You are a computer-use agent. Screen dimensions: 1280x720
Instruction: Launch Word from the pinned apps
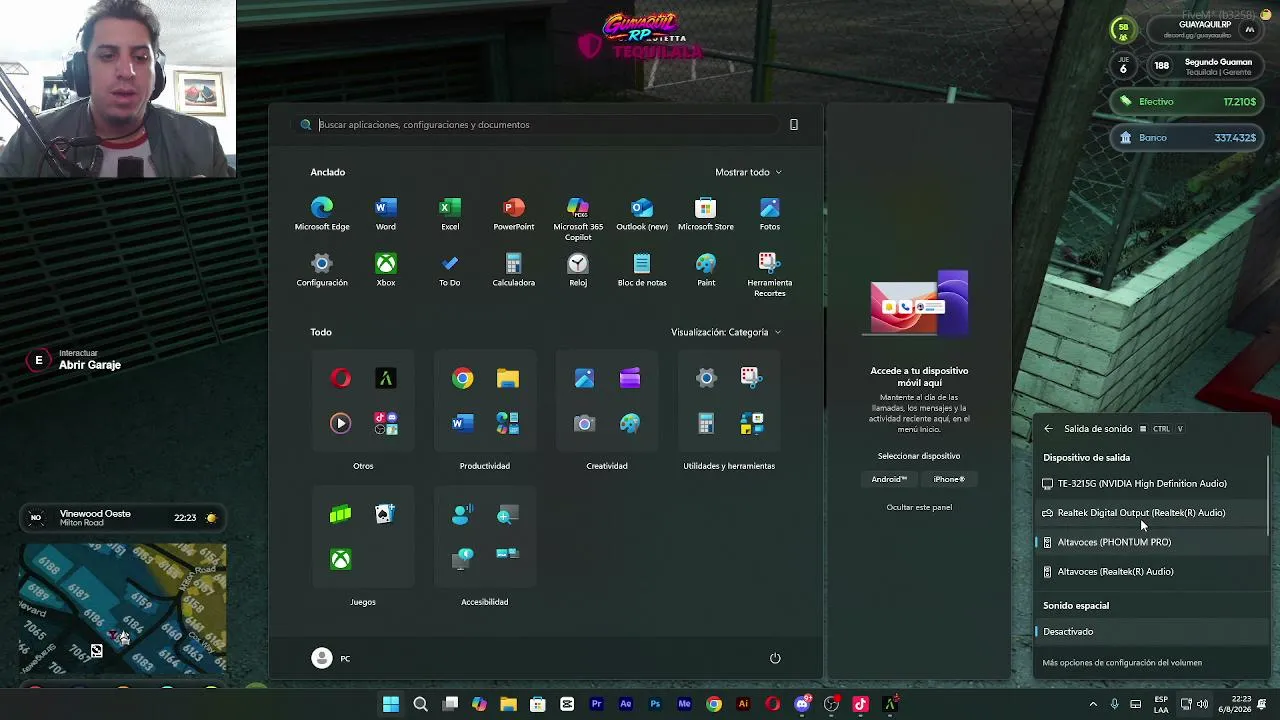[386, 214]
